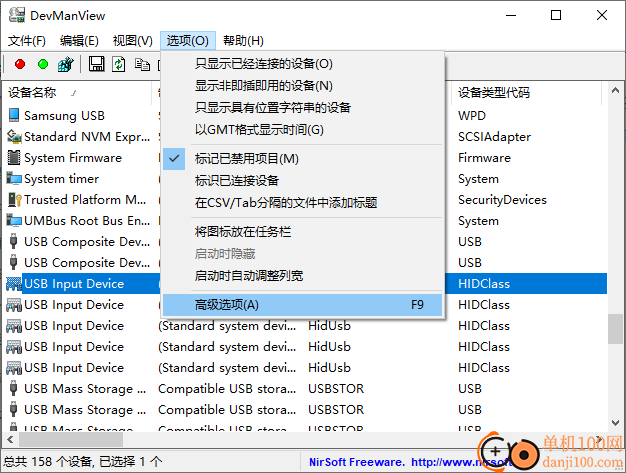The image size is (626, 473).
Task: Click the highlighted USB Input Device keyboard icon
Action: click(x=14, y=284)
